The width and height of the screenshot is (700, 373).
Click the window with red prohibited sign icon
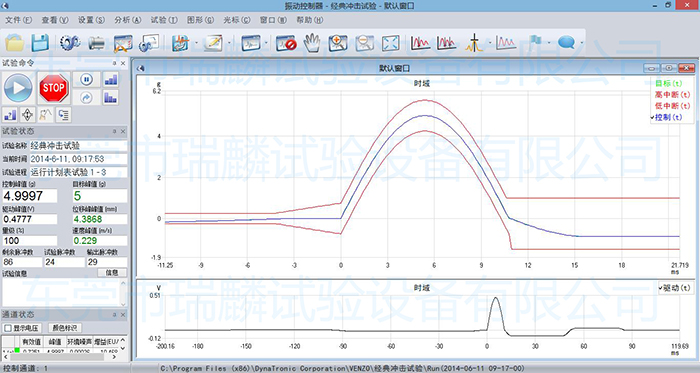(286, 43)
